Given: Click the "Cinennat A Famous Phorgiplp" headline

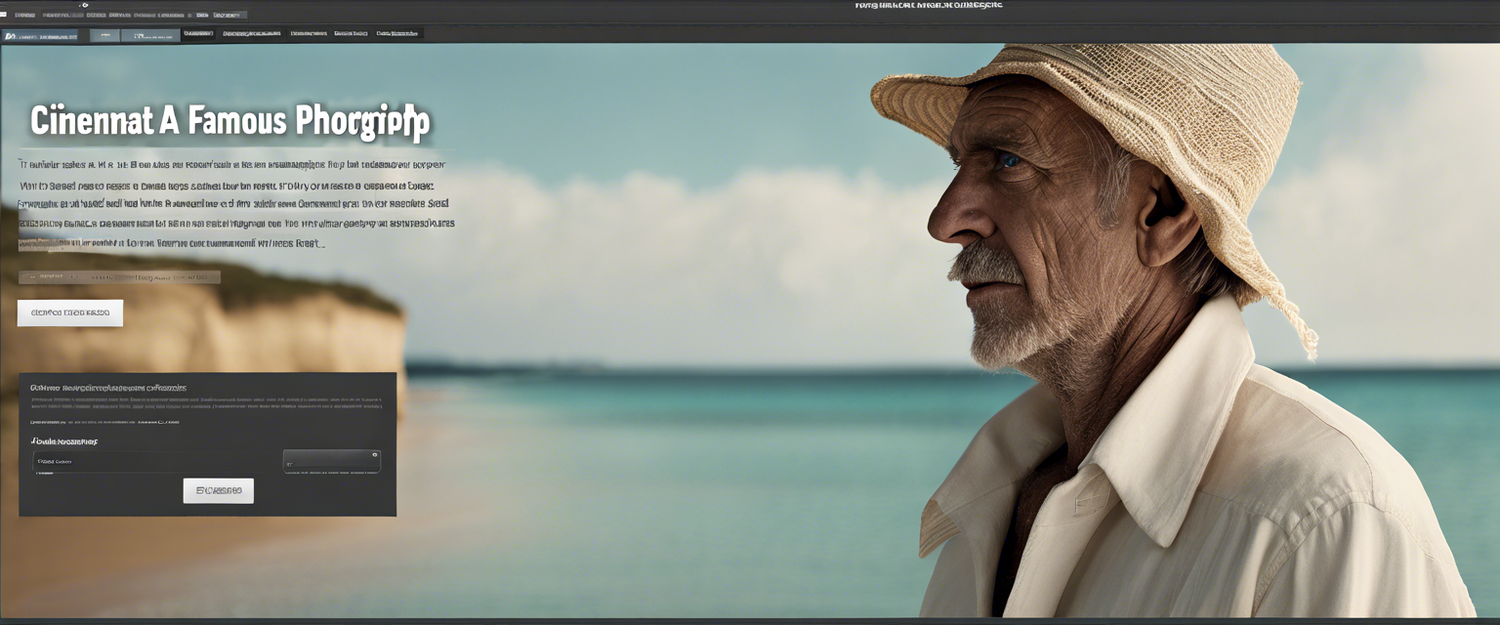Looking at the screenshot, I should coord(230,122).
